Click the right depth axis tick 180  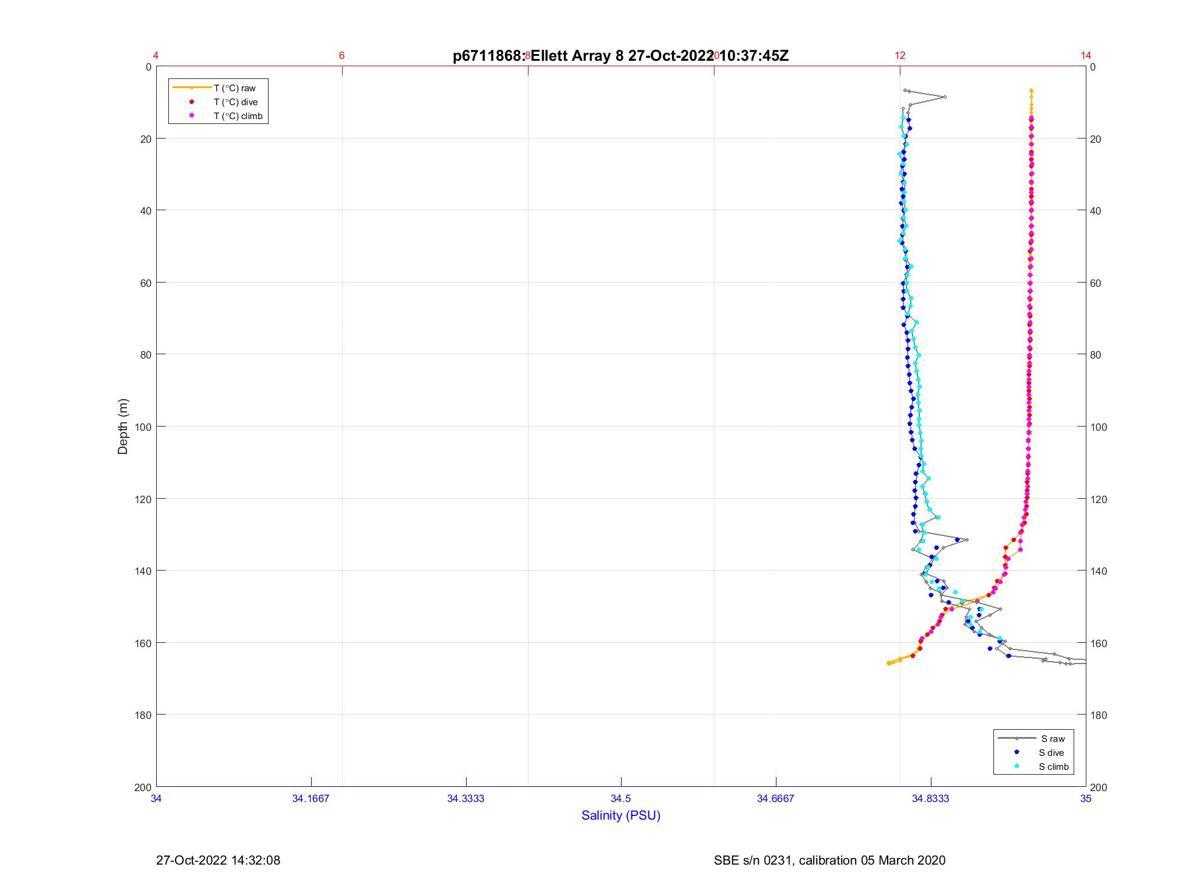(1099, 715)
